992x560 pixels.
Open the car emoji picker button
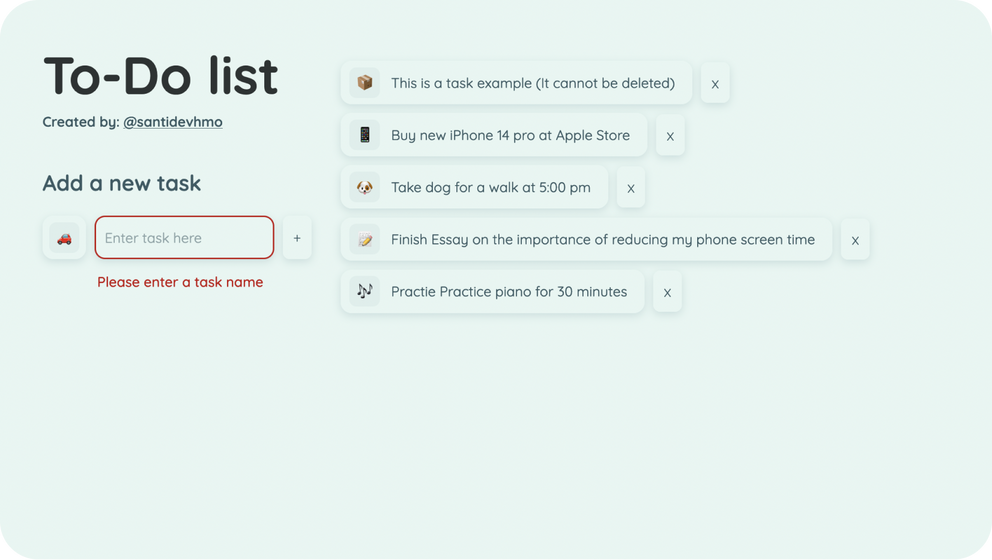[x=64, y=238]
